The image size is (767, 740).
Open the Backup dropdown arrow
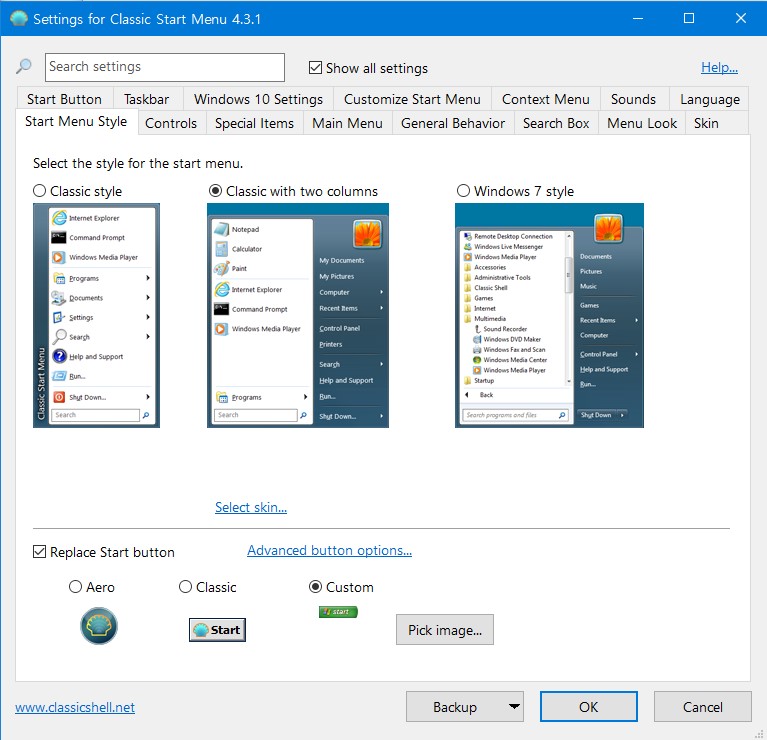click(x=514, y=706)
